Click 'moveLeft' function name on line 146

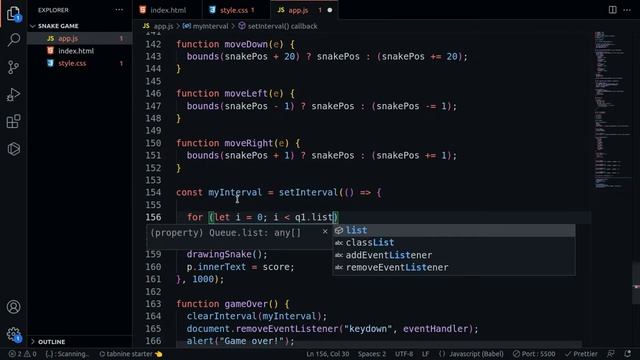tap(246, 93)
